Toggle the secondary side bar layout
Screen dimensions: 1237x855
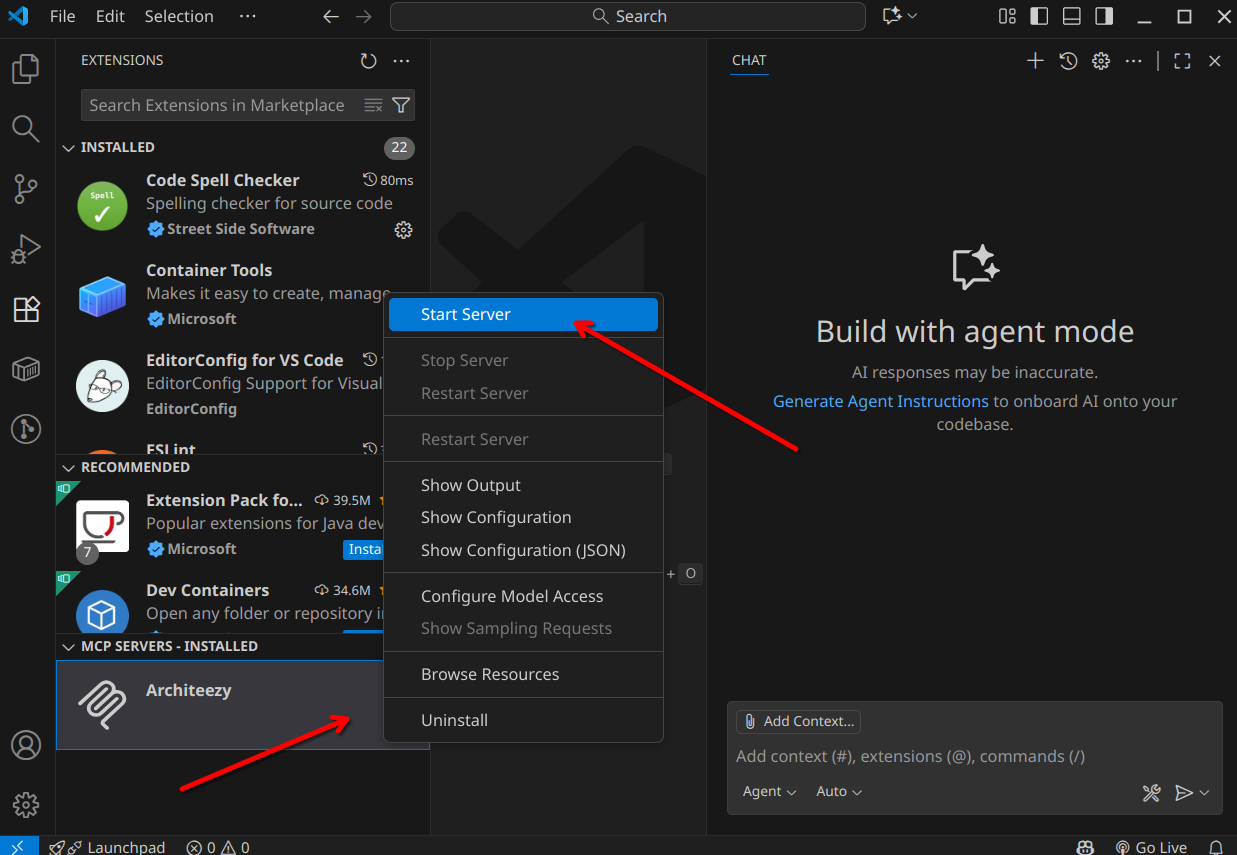[1103, 16]
